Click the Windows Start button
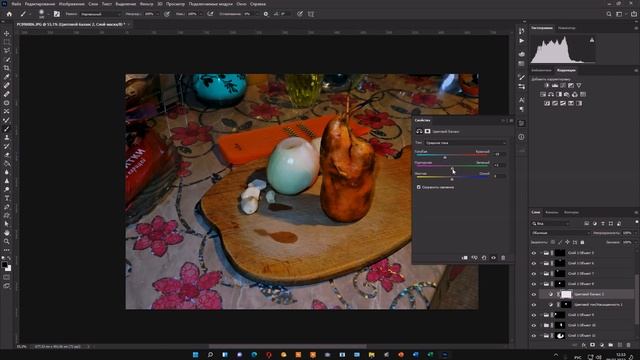The width and height of the screenshot is (640, 360). pyautogui.click(x=196, y=355)
